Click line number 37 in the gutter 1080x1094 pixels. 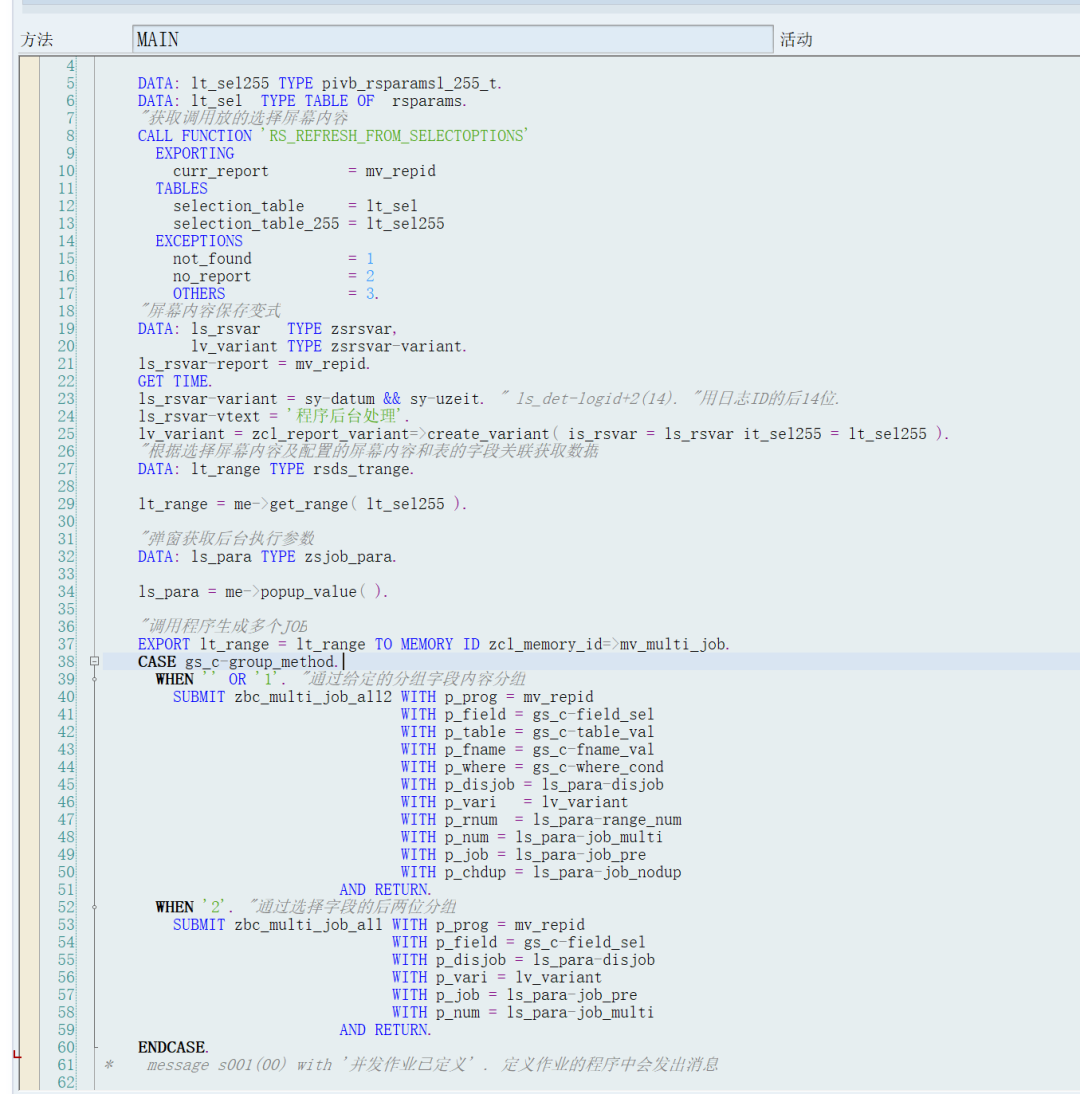[66, 644]
